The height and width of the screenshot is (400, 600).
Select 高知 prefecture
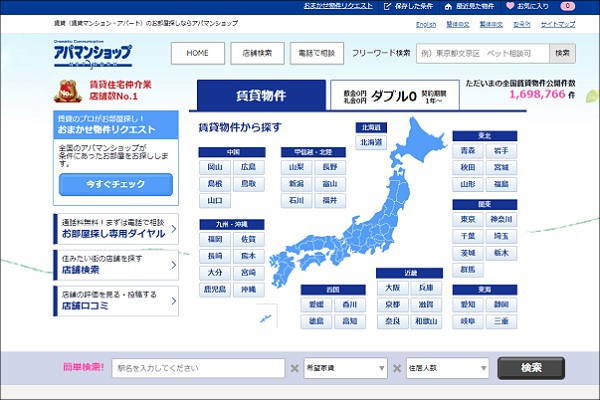click(350, 321)
